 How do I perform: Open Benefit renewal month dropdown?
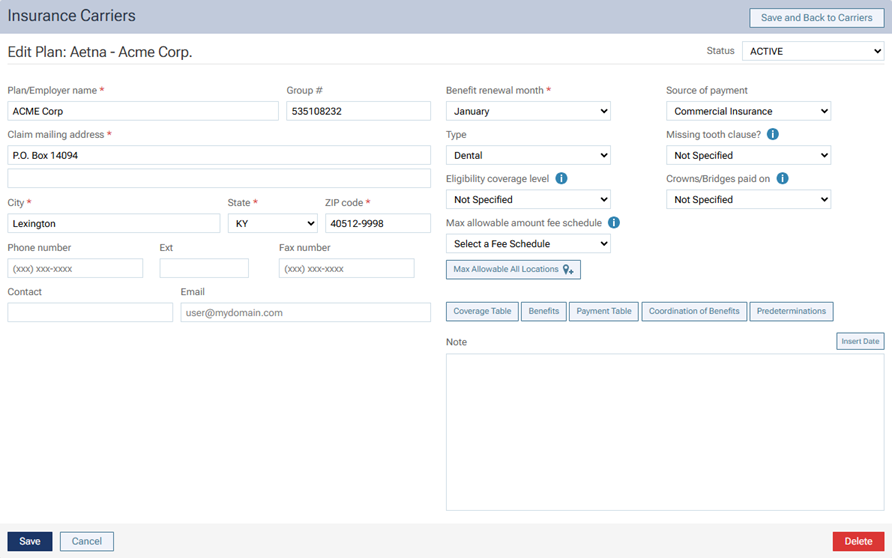coord(528,111)
